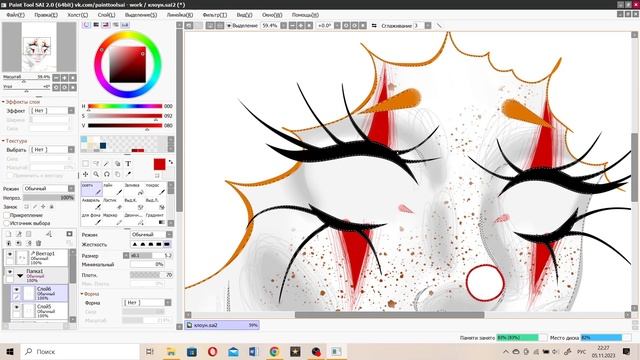The image size is (640, 360).
Task: Open the Эффект dropdown
Action: pos(53,111)
